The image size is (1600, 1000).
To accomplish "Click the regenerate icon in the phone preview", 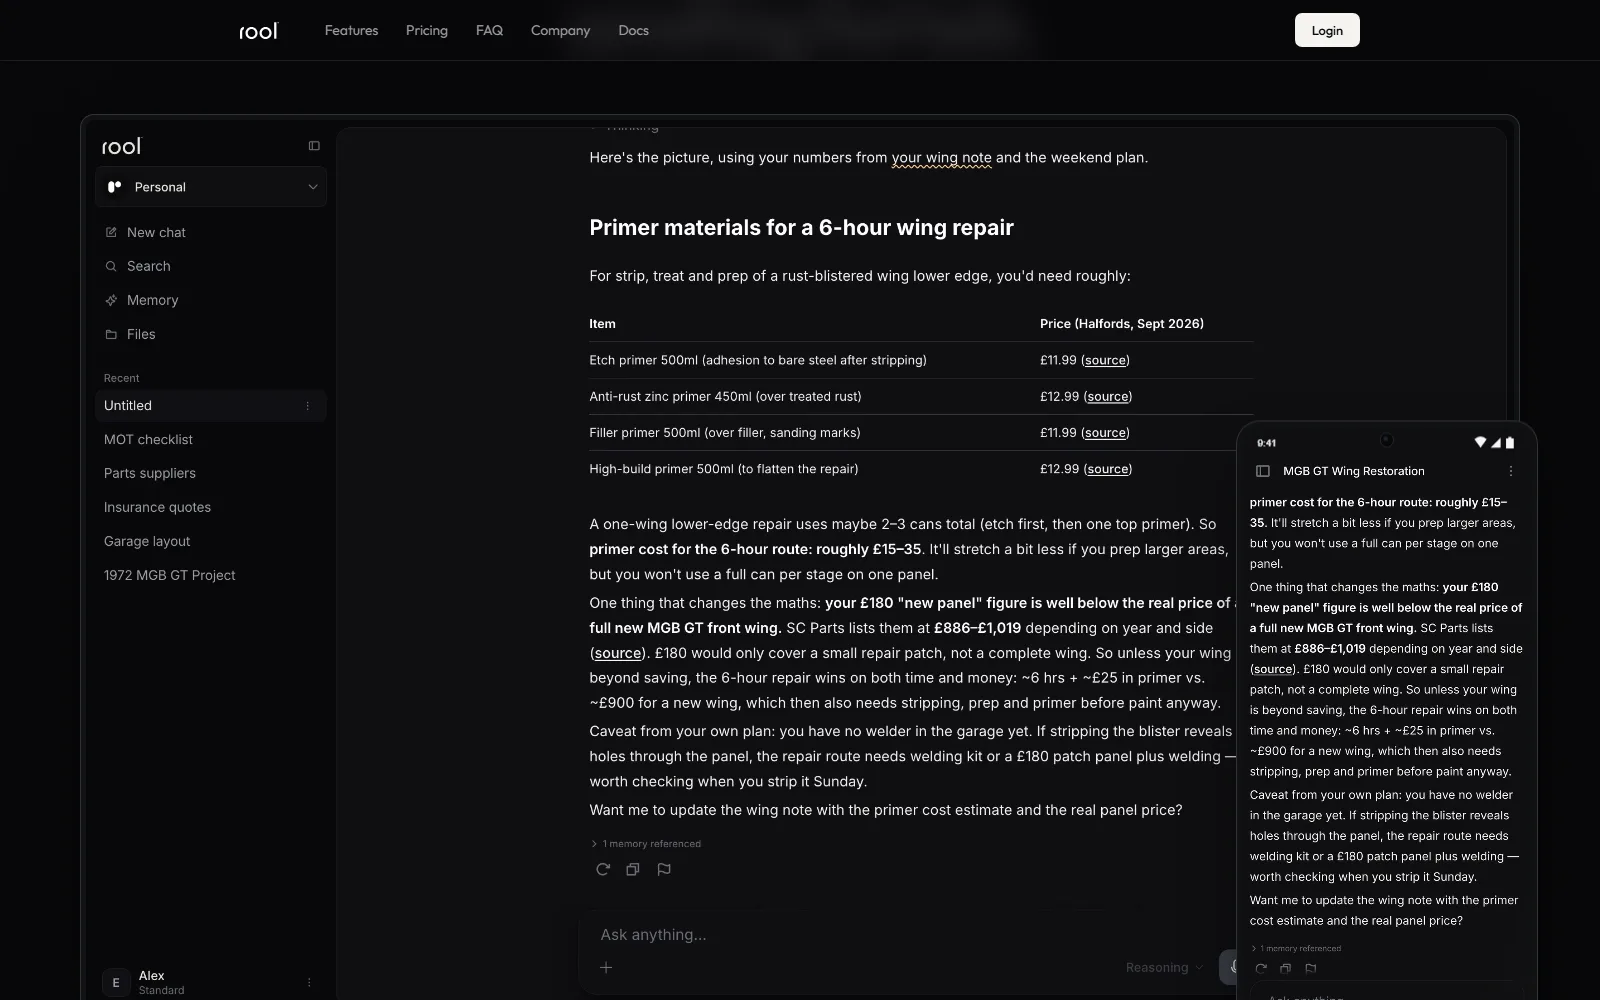I will click(1261, 968).
